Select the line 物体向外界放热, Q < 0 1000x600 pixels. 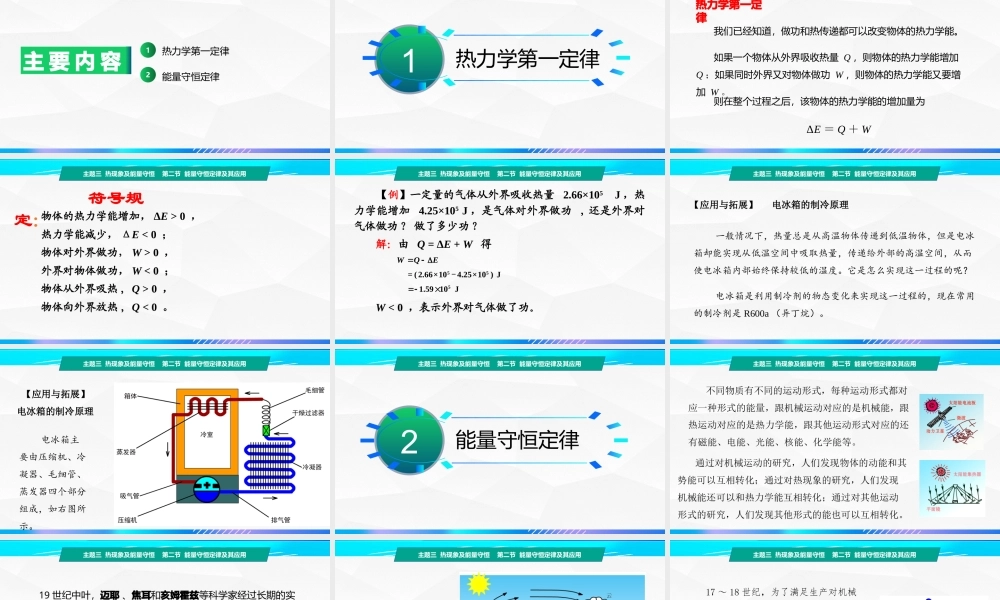(x=105, y=307)
